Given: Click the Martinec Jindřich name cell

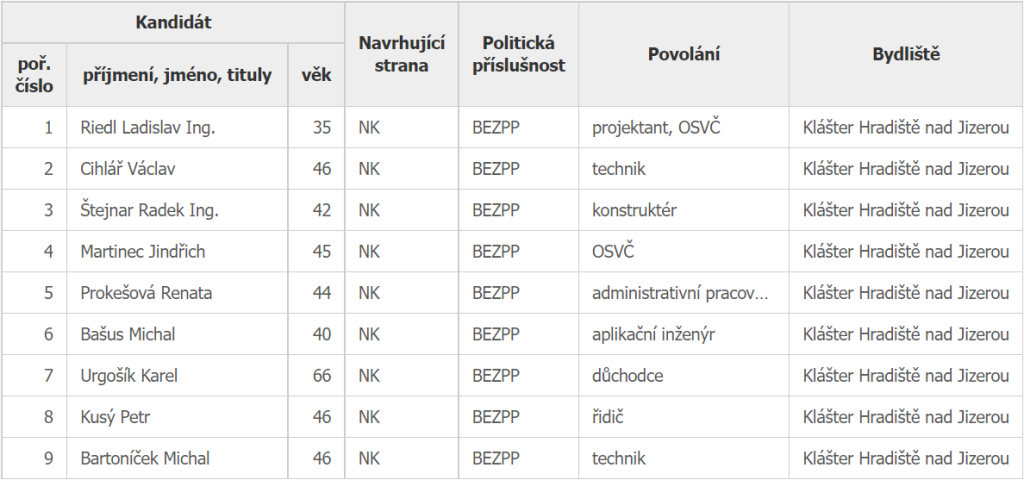Looking at the screenshot, I should (142, 252).
